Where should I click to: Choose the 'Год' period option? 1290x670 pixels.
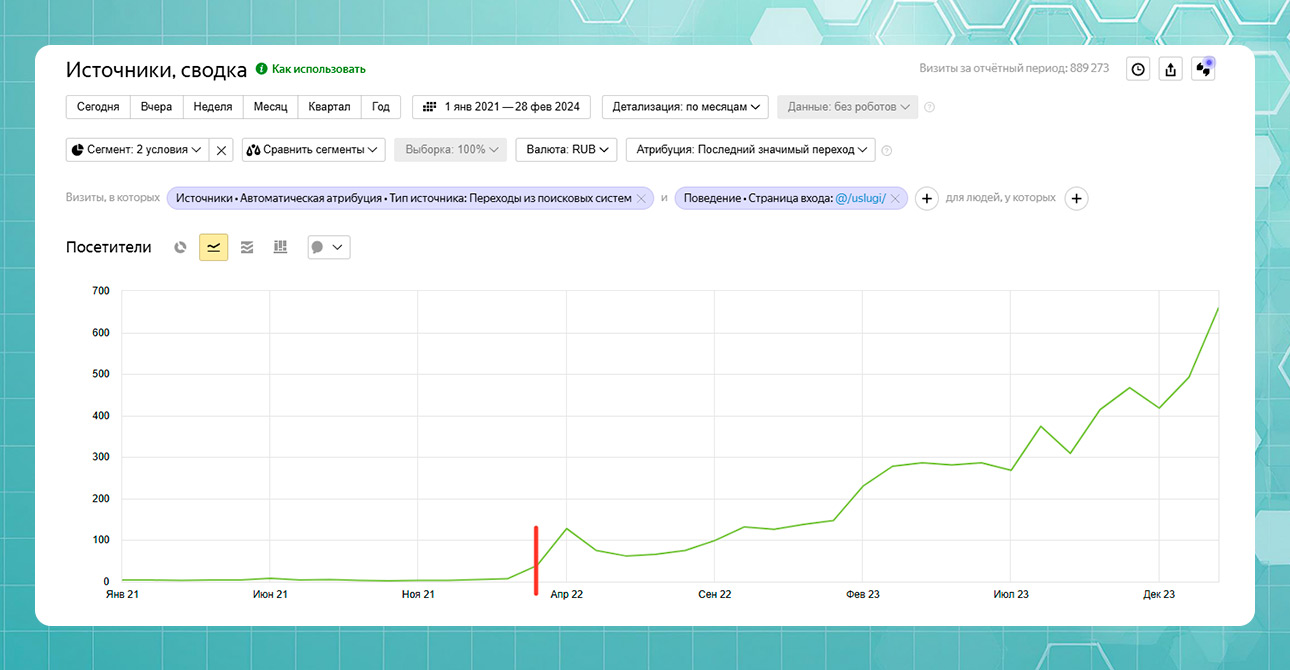click(381, 107)
